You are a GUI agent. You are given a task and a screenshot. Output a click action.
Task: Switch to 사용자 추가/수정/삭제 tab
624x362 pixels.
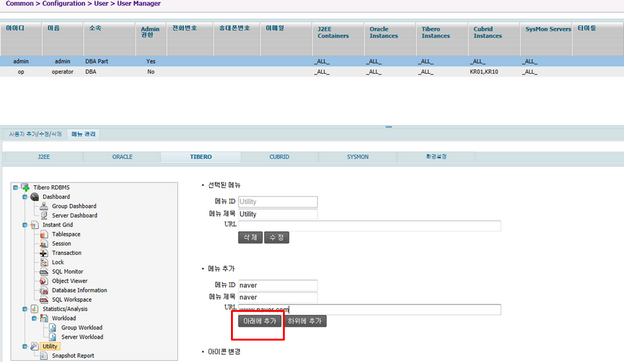[x=35, y=134]
